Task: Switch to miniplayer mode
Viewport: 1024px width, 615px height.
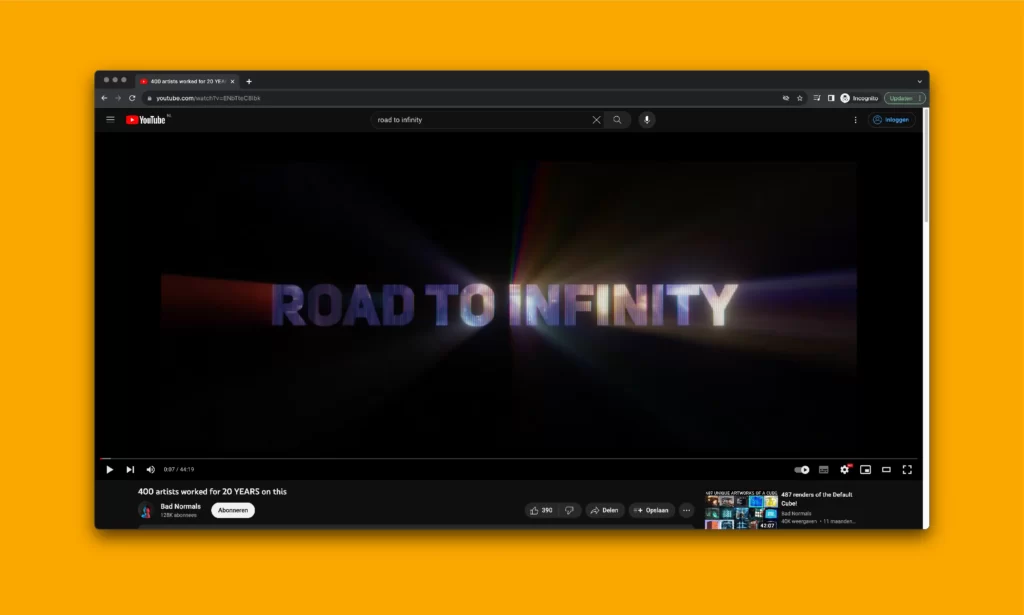Action: (865, 469)
